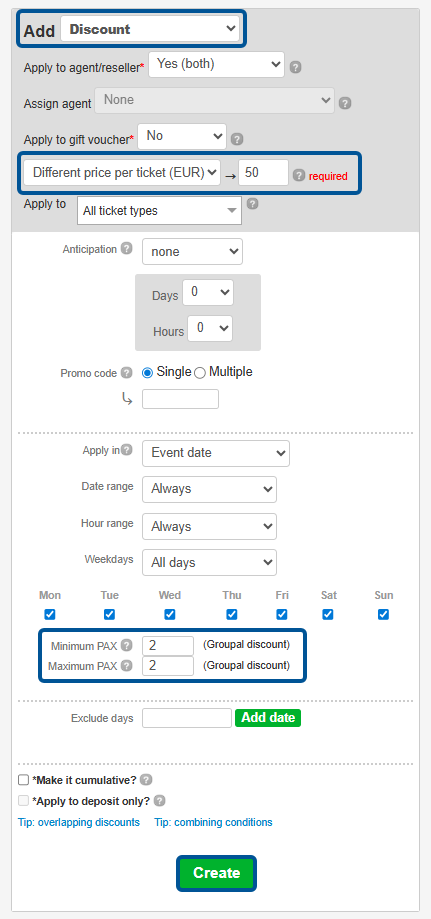Open the Date range dropdown
The width and height of the screenshot is (431, 919).
click(x=209, y=489)
